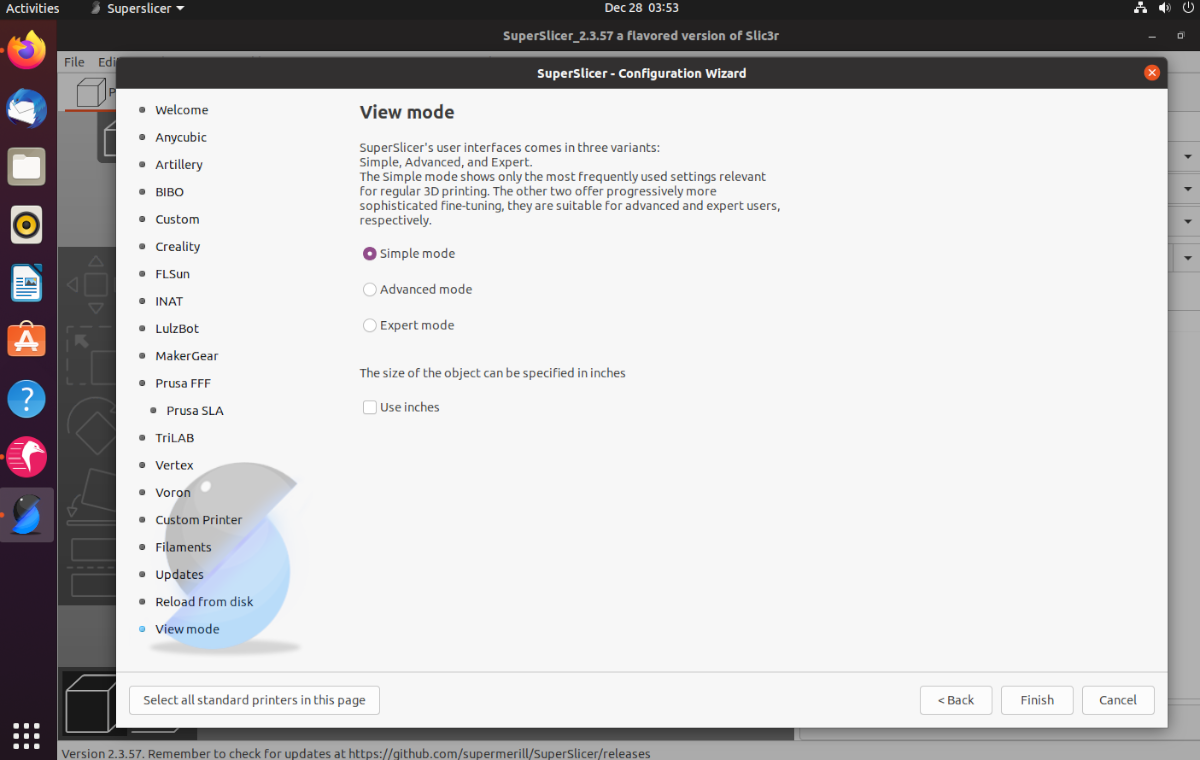Click the Cancel button
Image resolution: width=1200 pixels, height=760 pixels.
(x=1118, y=700)
